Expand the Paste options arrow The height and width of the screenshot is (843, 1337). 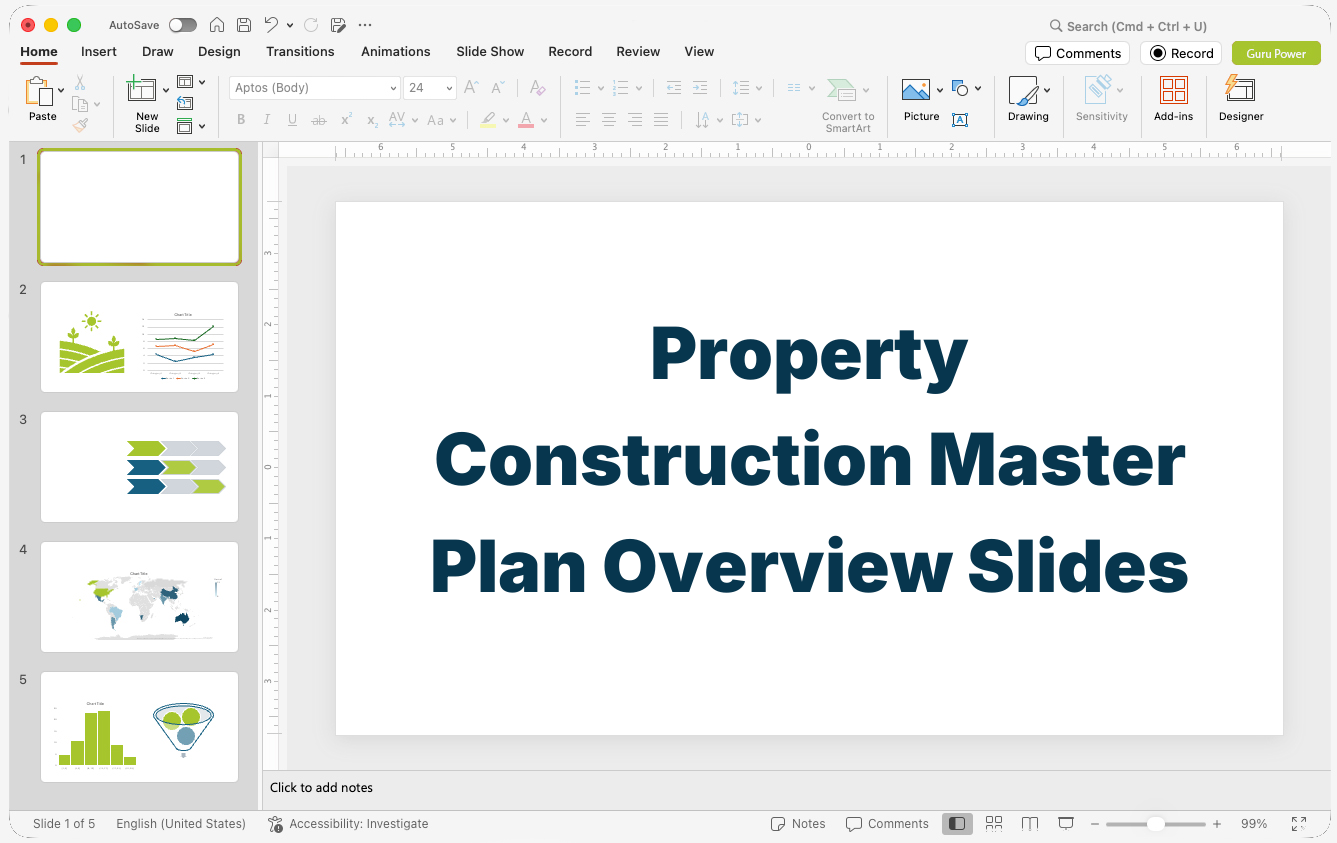(61, 90)
